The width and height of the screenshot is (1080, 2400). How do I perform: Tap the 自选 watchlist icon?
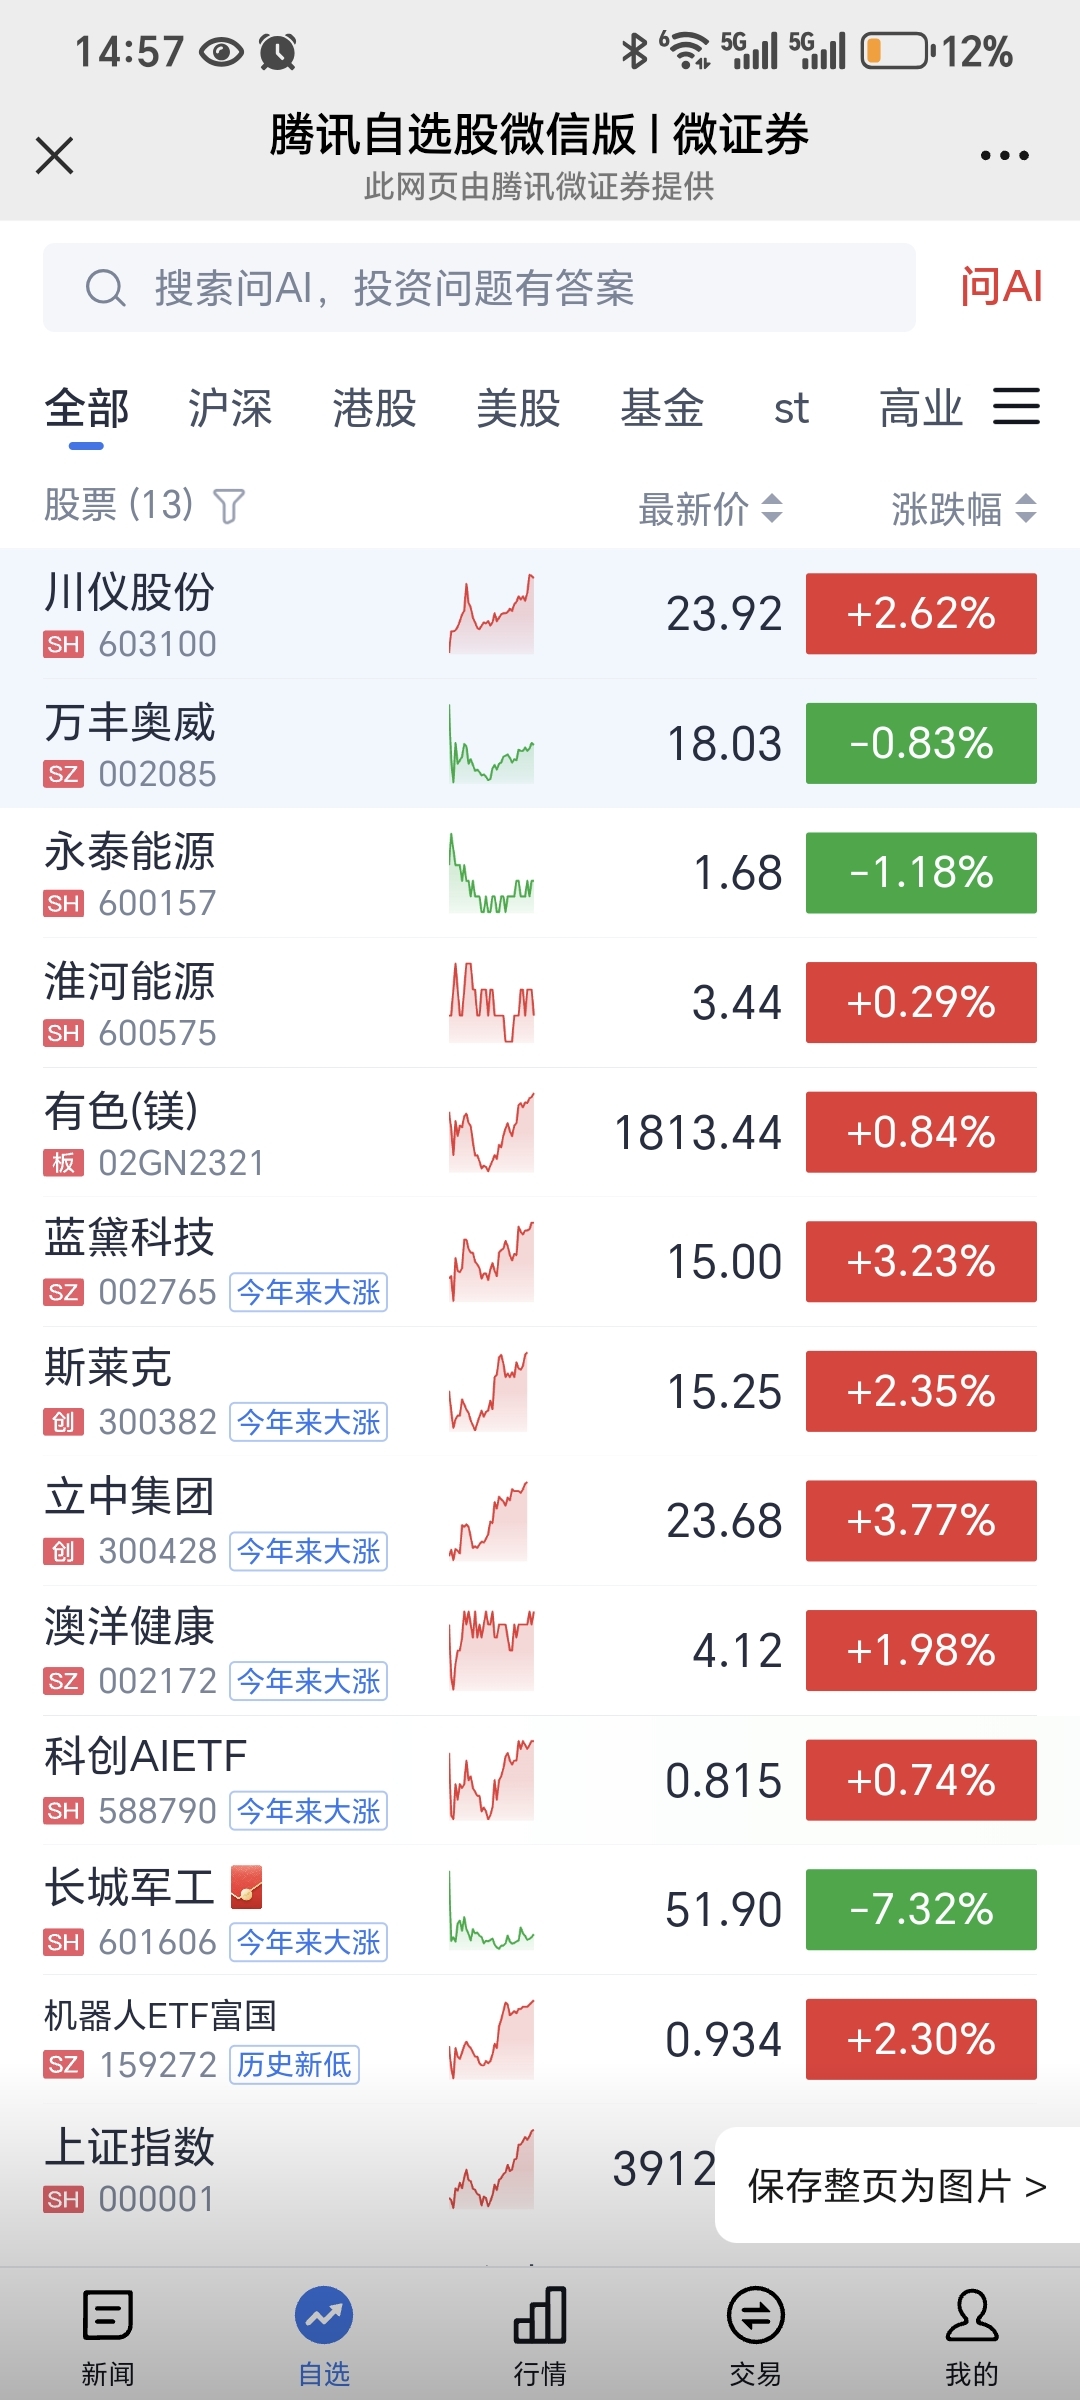(x=324, y=2316)
